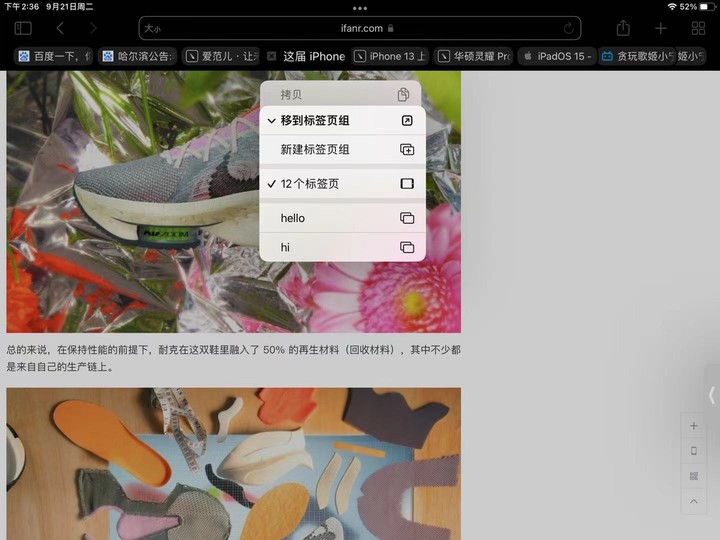The width and height of the screenshot is (720, 540).
Task: Move tab to hi tab group
Action: click(x=342, y=247)
